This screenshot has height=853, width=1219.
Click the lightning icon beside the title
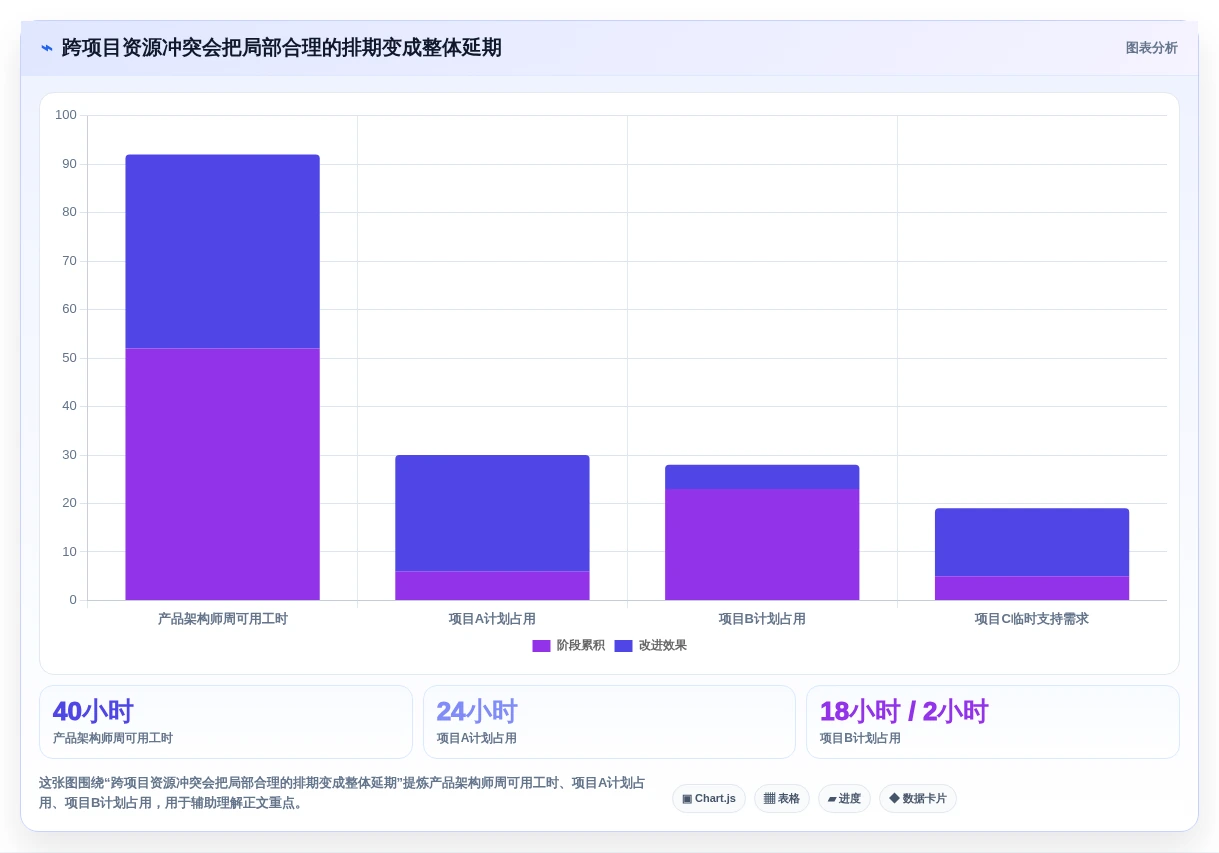[x=47, y=48]
